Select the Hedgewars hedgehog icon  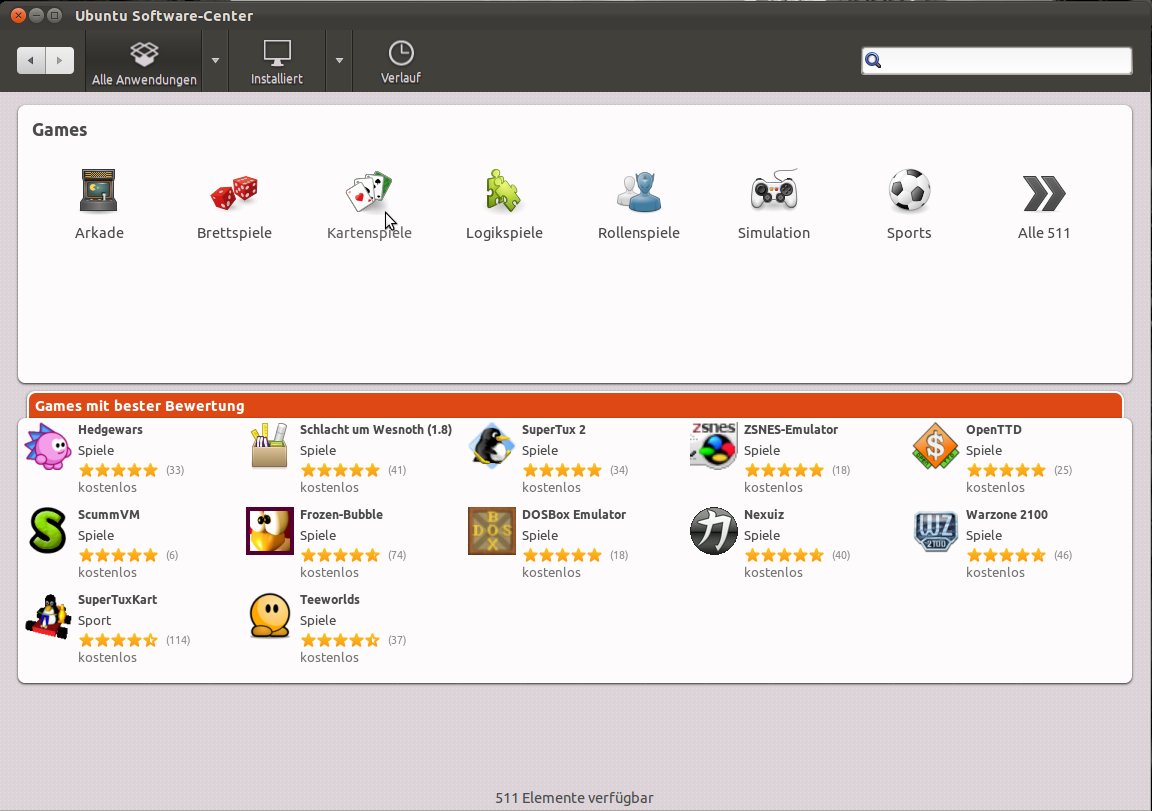coord(48,446)
